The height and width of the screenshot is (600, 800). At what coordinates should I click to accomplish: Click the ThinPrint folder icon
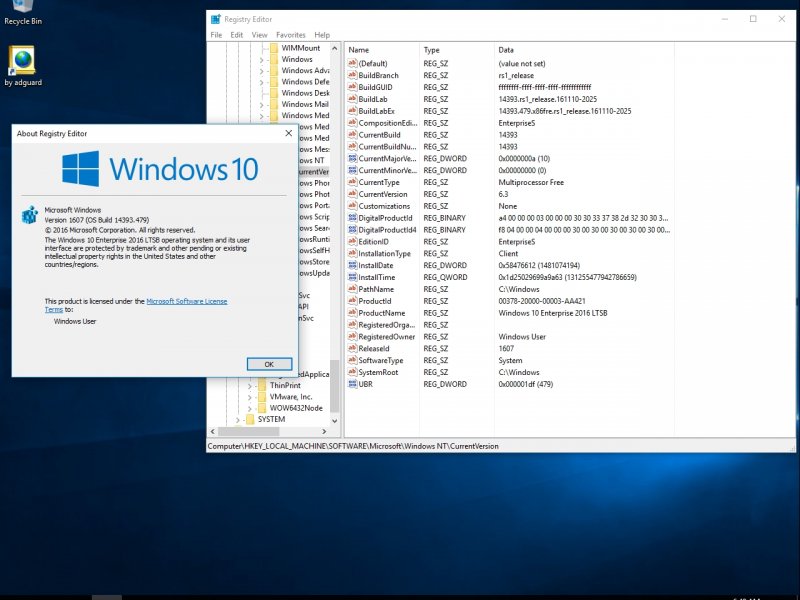point(262,385)
